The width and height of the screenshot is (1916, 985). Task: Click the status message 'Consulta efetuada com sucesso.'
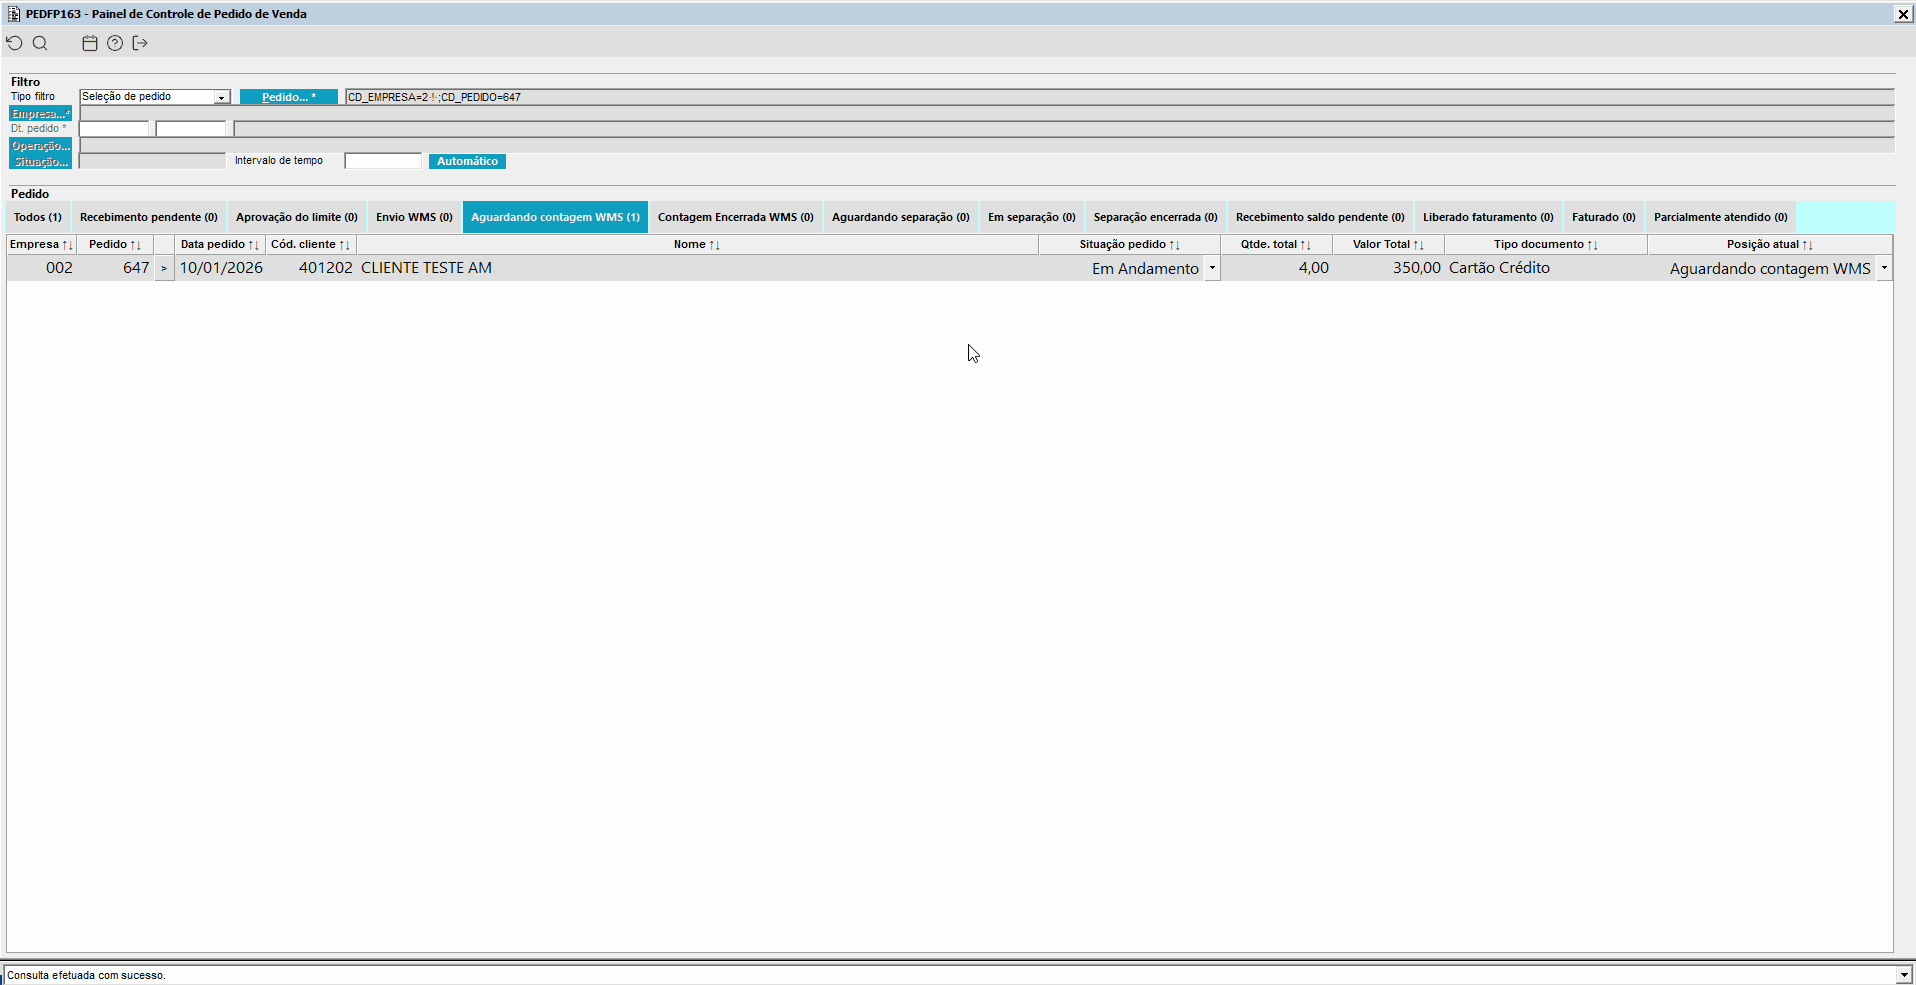coord(86,976)
